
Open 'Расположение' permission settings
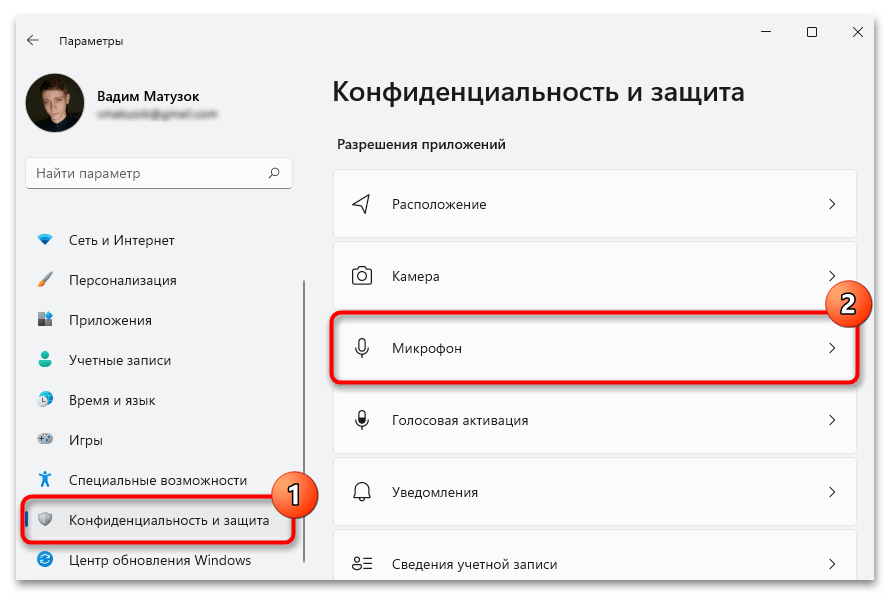(x=594, y=204)
